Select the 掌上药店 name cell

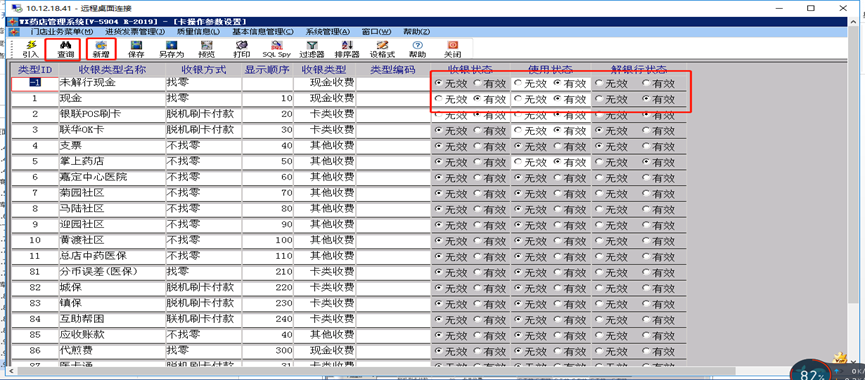pyautogui.click(x=111, y=162)
